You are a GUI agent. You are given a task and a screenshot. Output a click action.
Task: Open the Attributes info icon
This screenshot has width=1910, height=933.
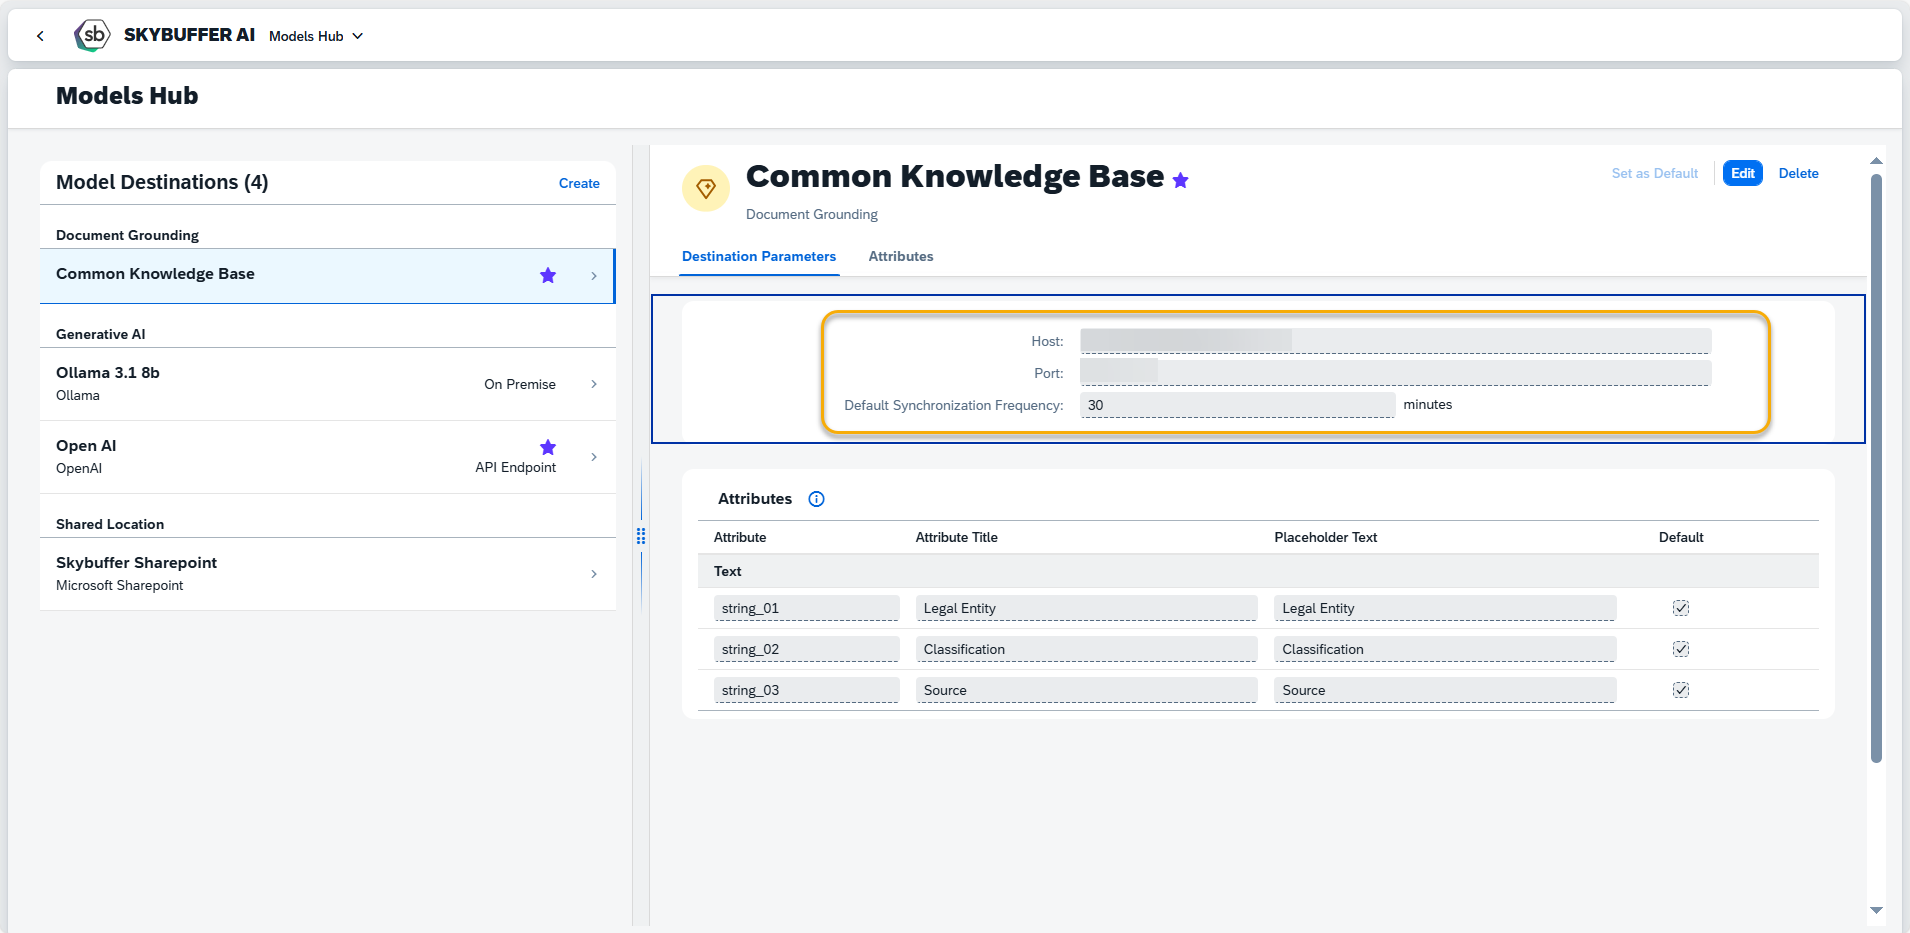[x=816, y=499]
